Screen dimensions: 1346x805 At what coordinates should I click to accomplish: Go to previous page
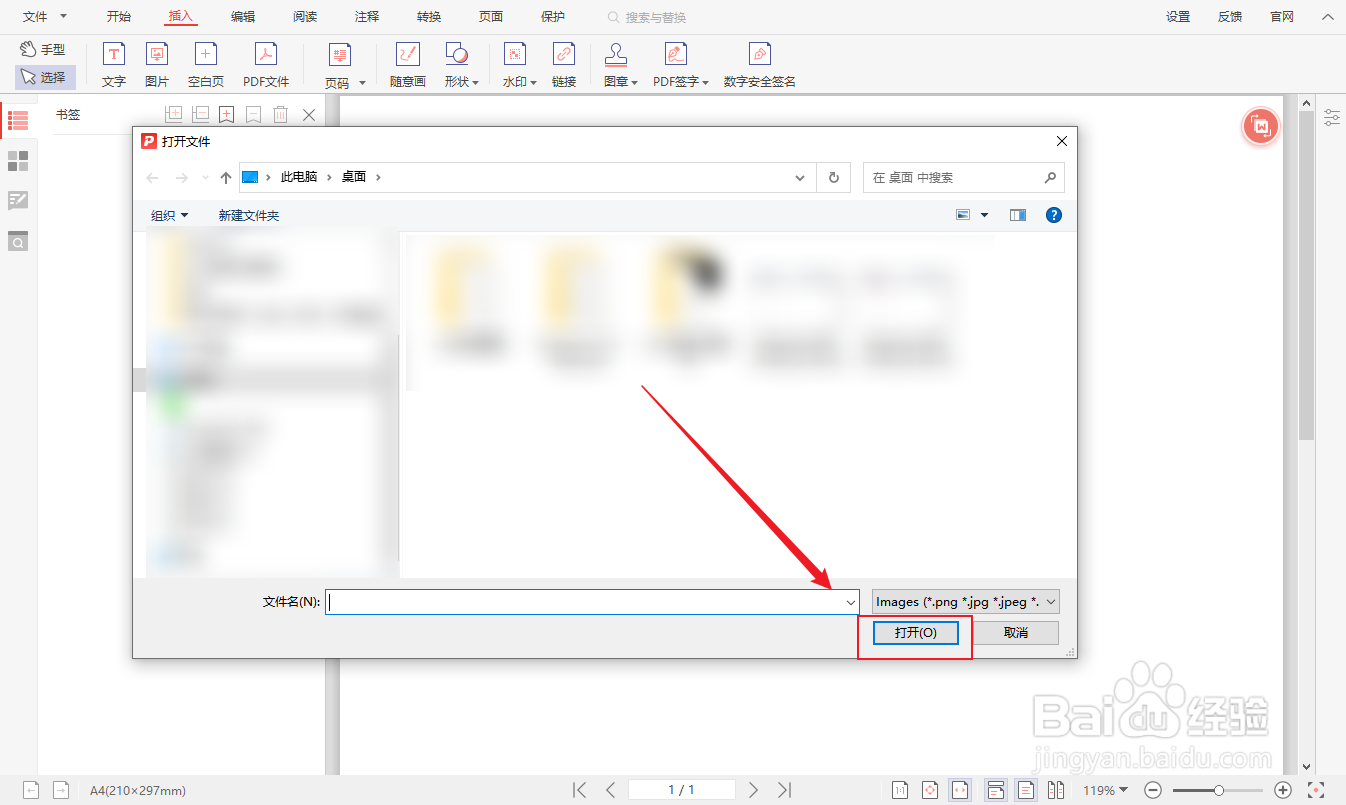(x=611, y=790)
